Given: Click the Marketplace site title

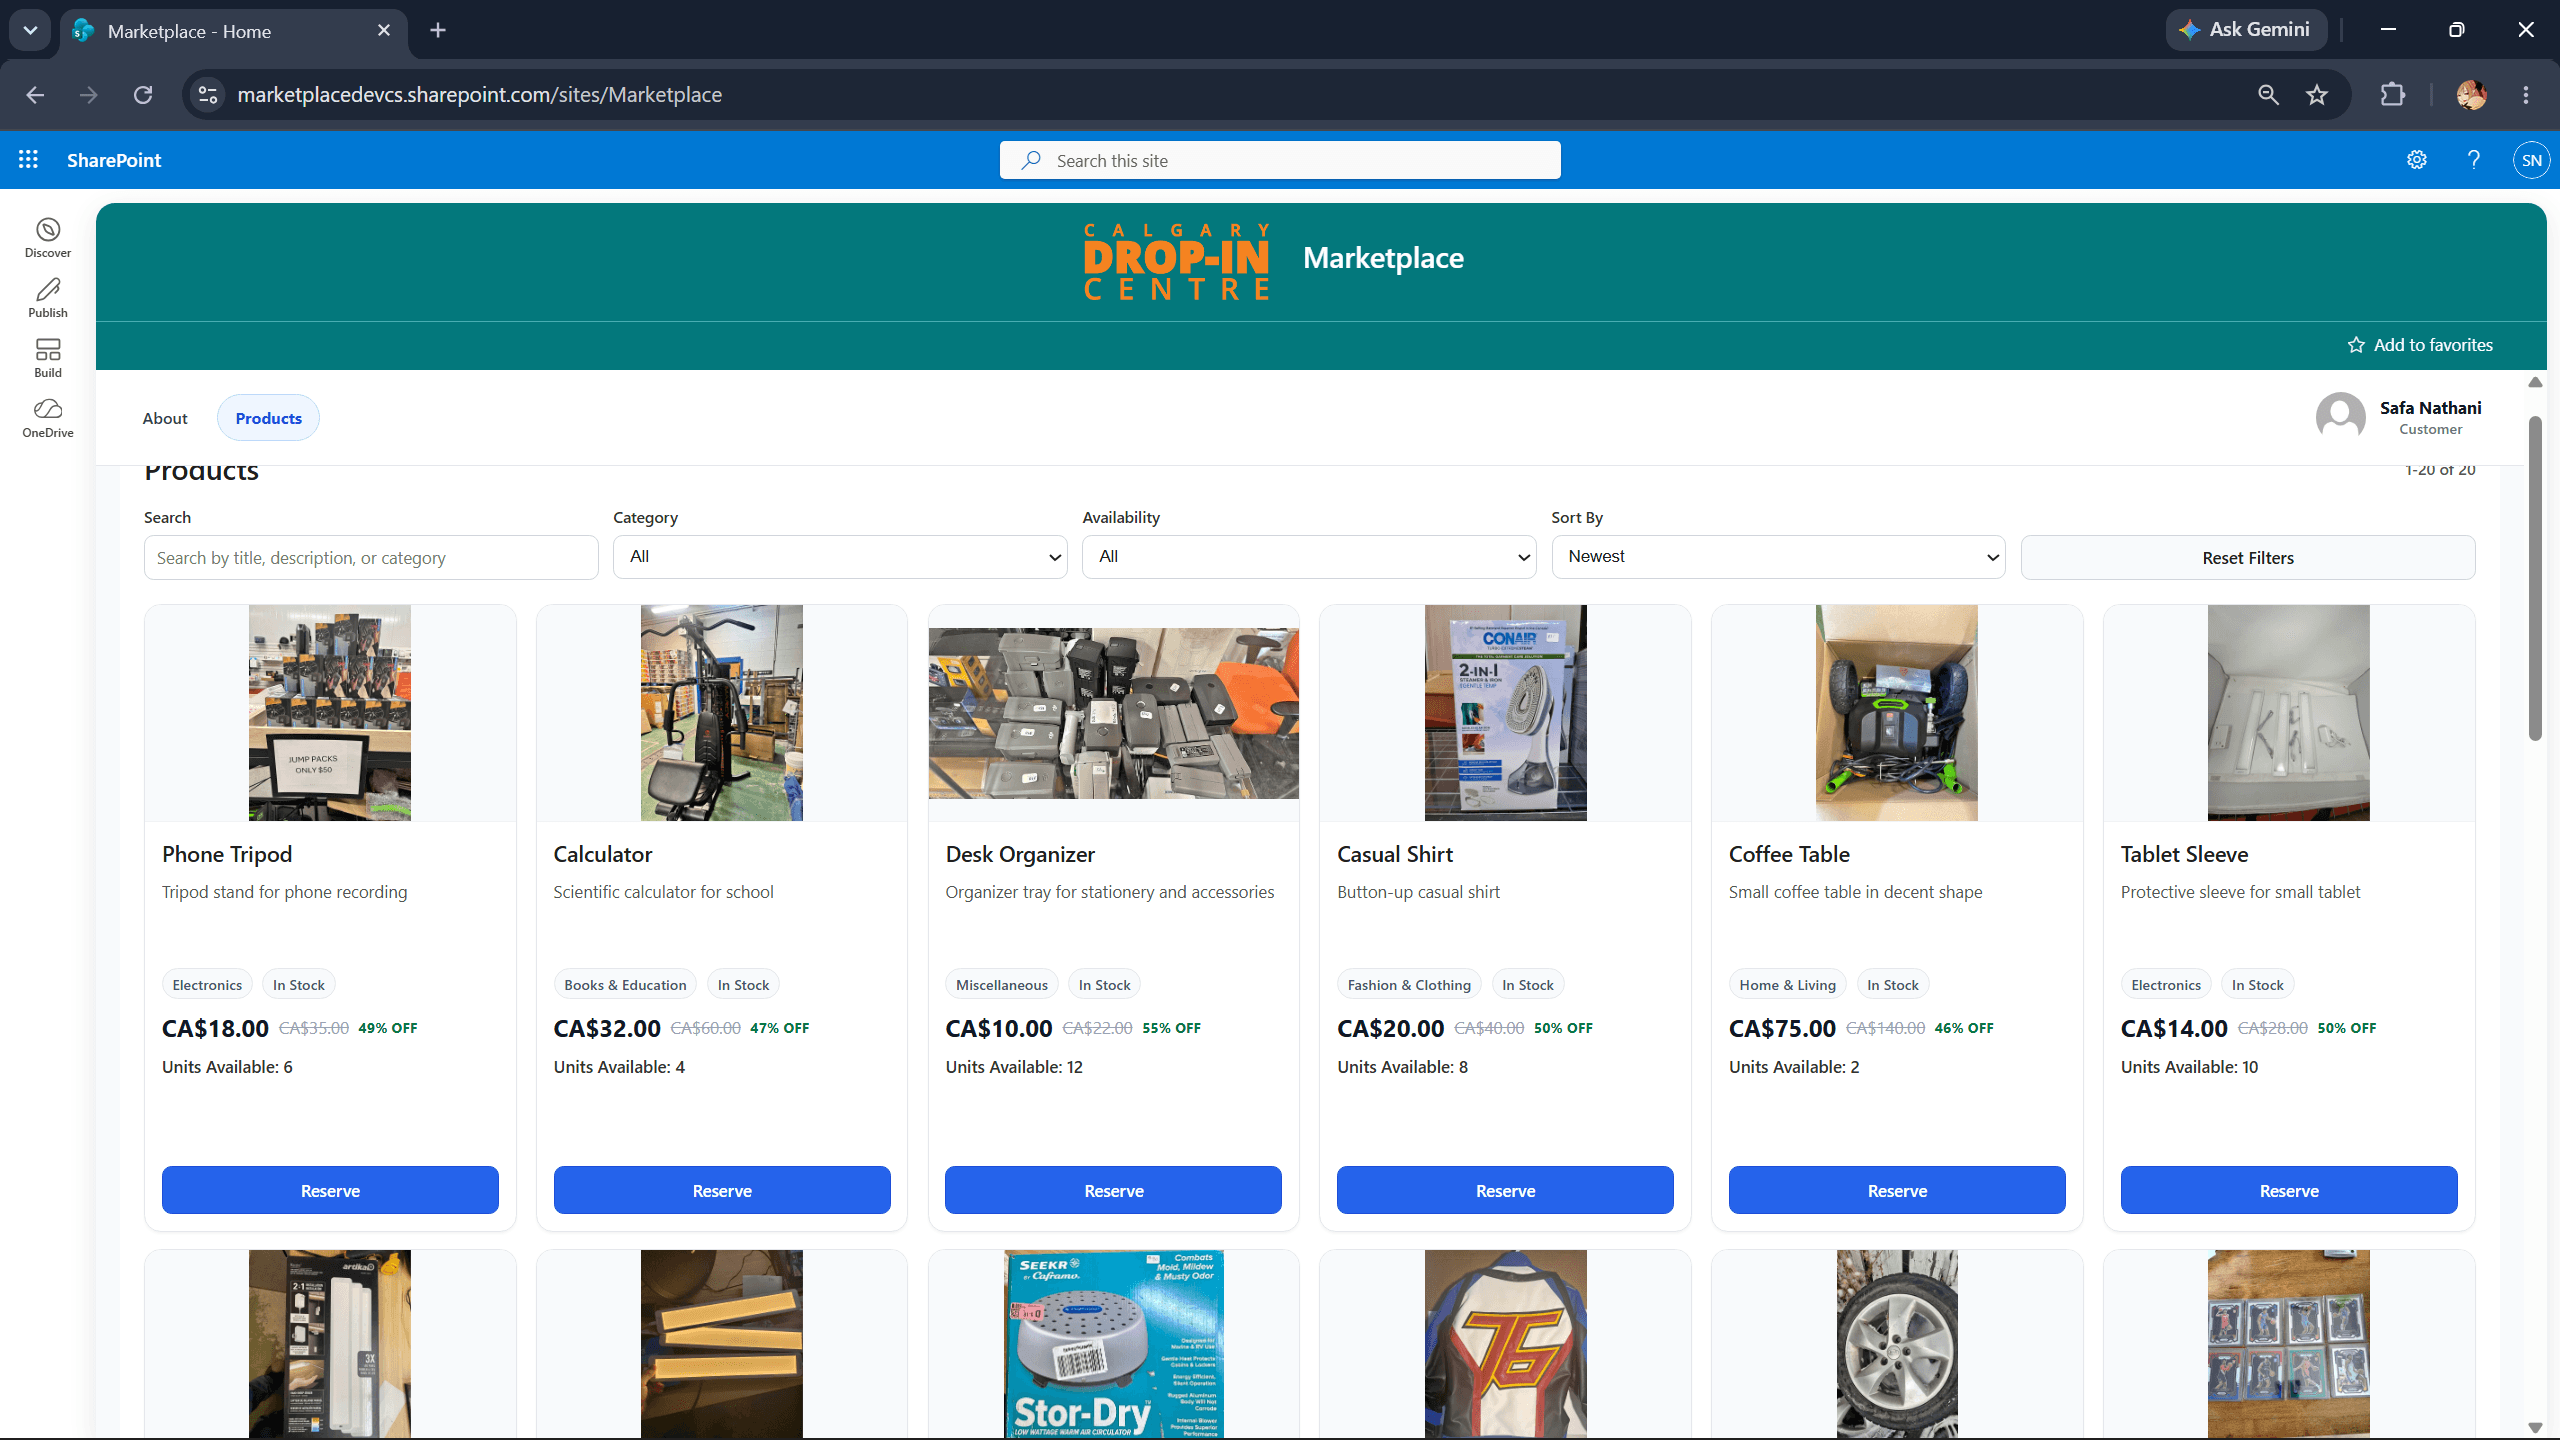Looking at the screenshot, I should (1383, 258).
